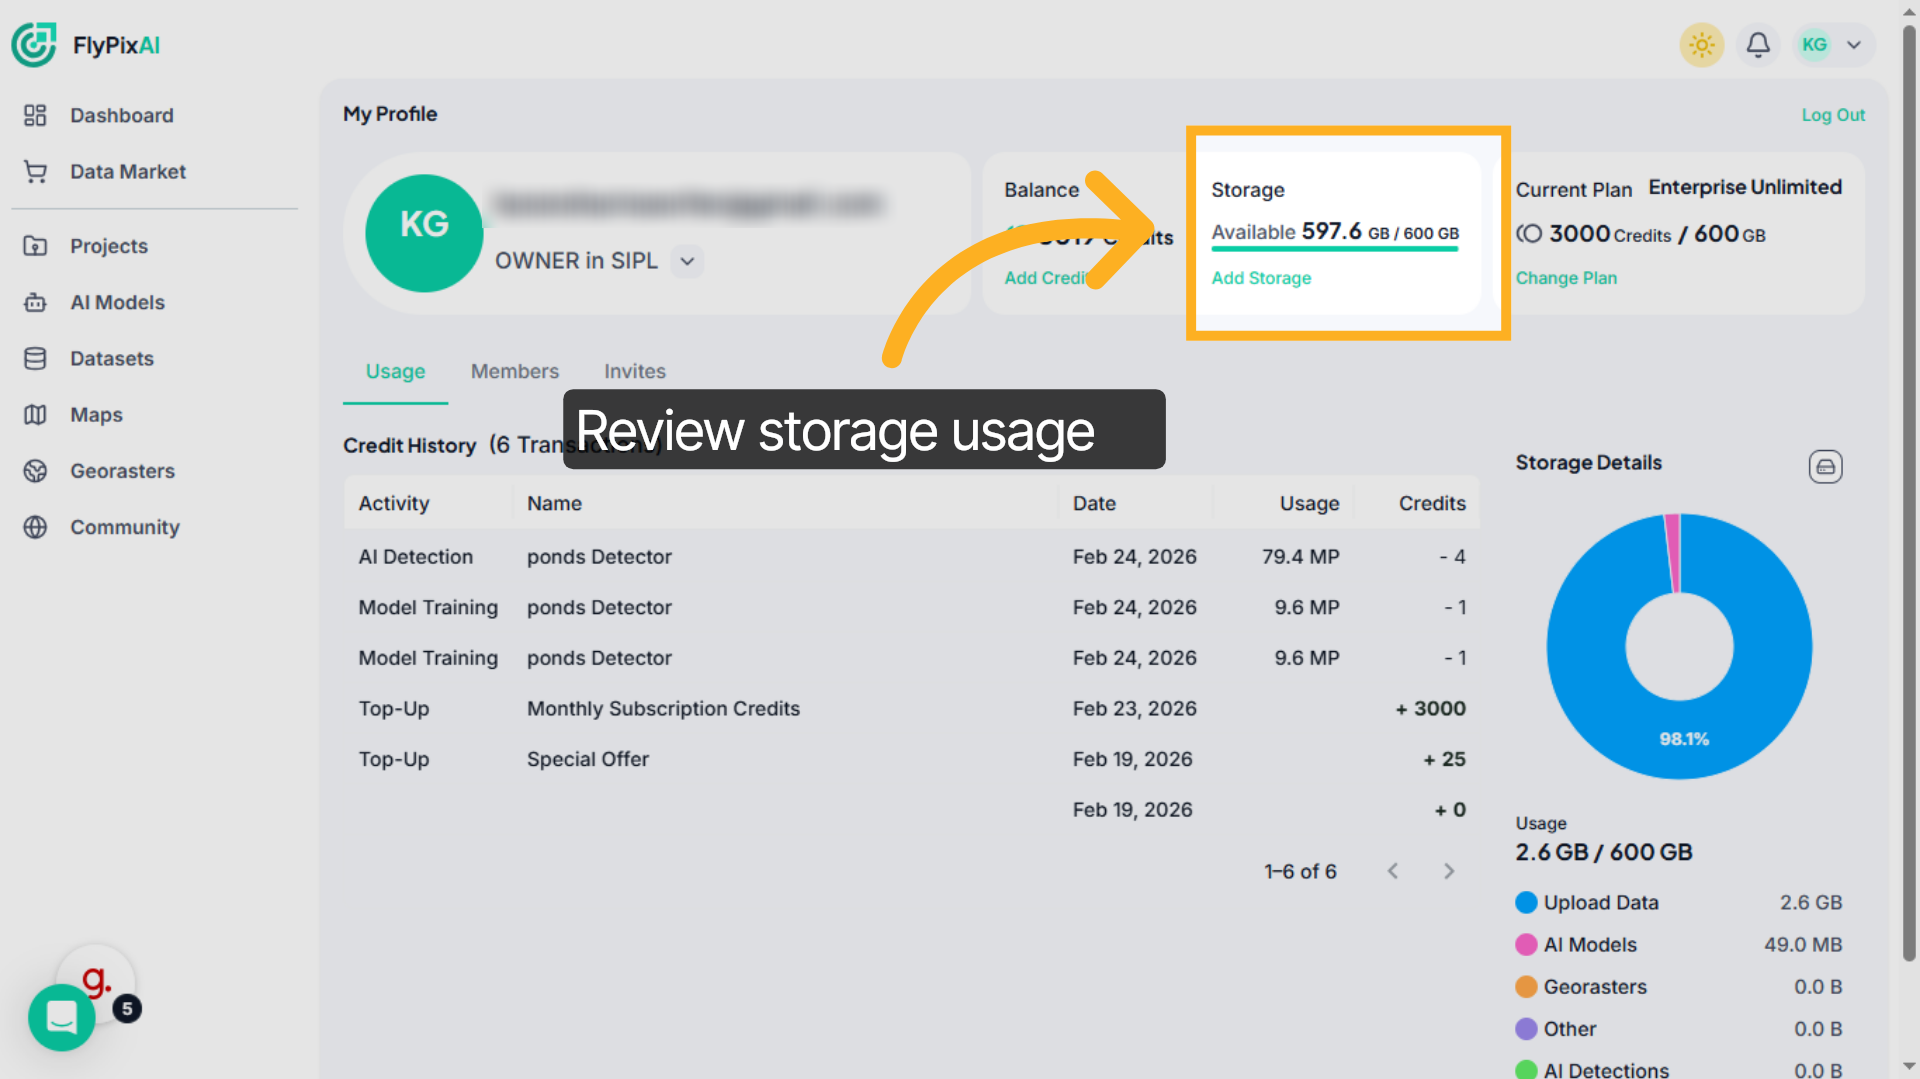
Task: Click the Add Storage link
Action: [1261, 278]
